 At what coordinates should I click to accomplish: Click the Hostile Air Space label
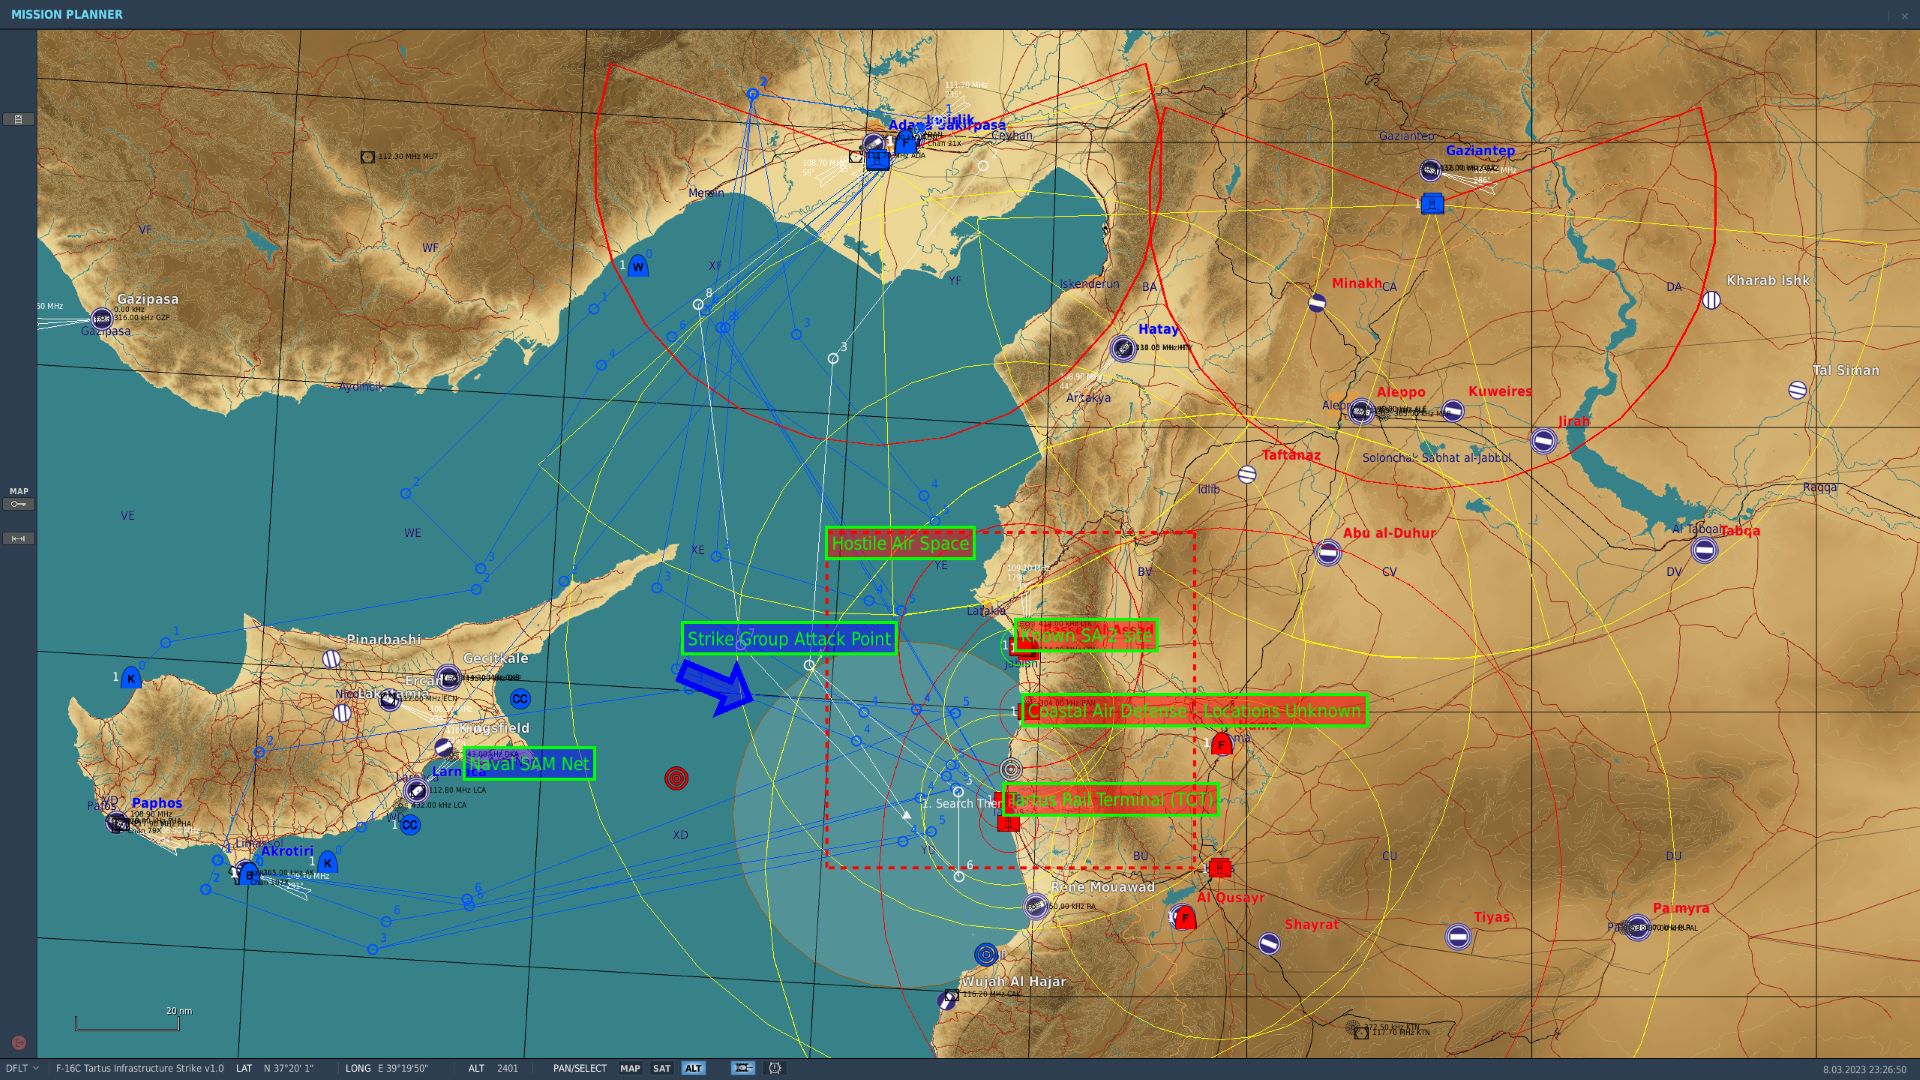[900, 543]
